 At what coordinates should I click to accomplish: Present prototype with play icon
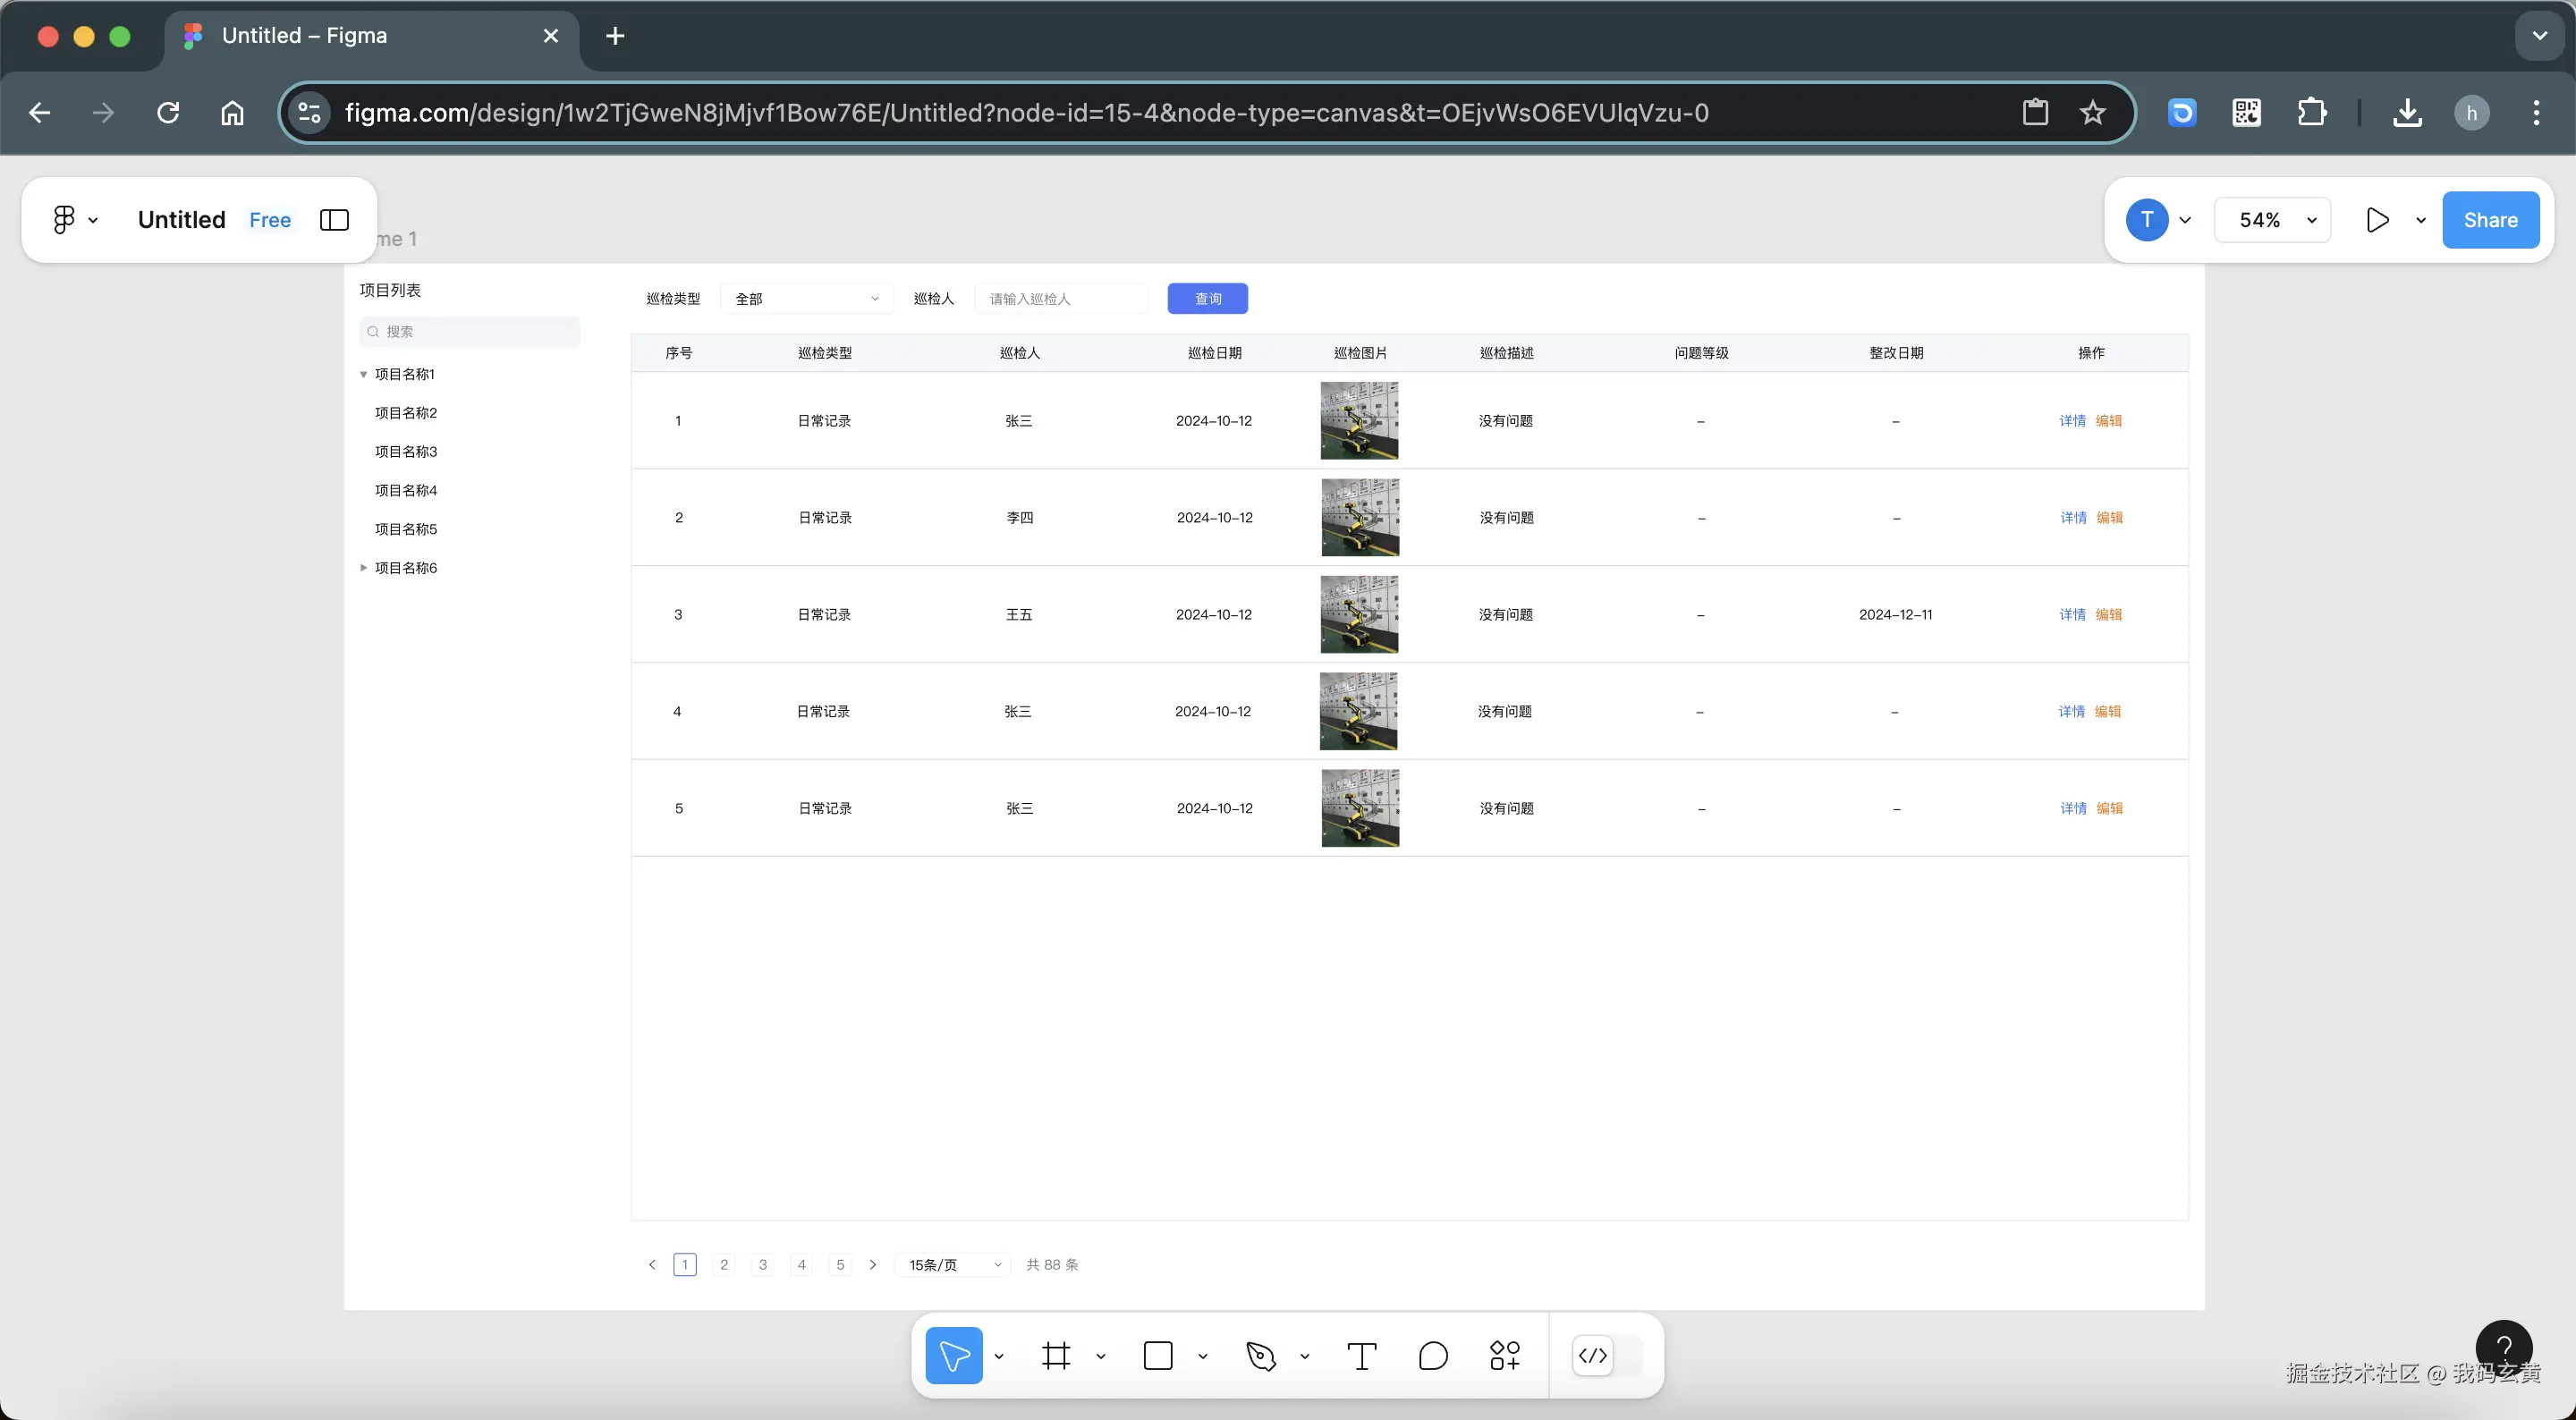coord(2377,220)
